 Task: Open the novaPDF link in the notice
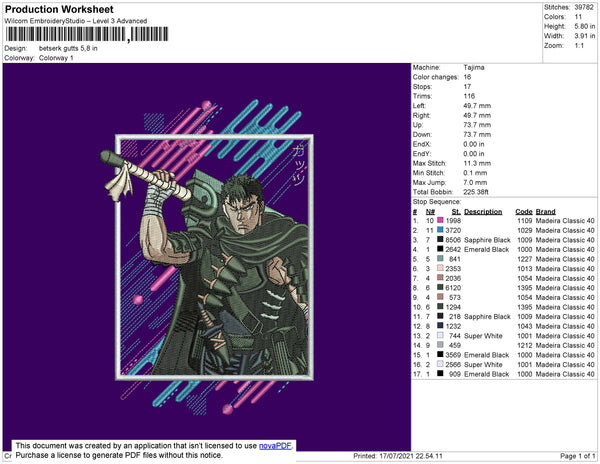tap(275, 446)
